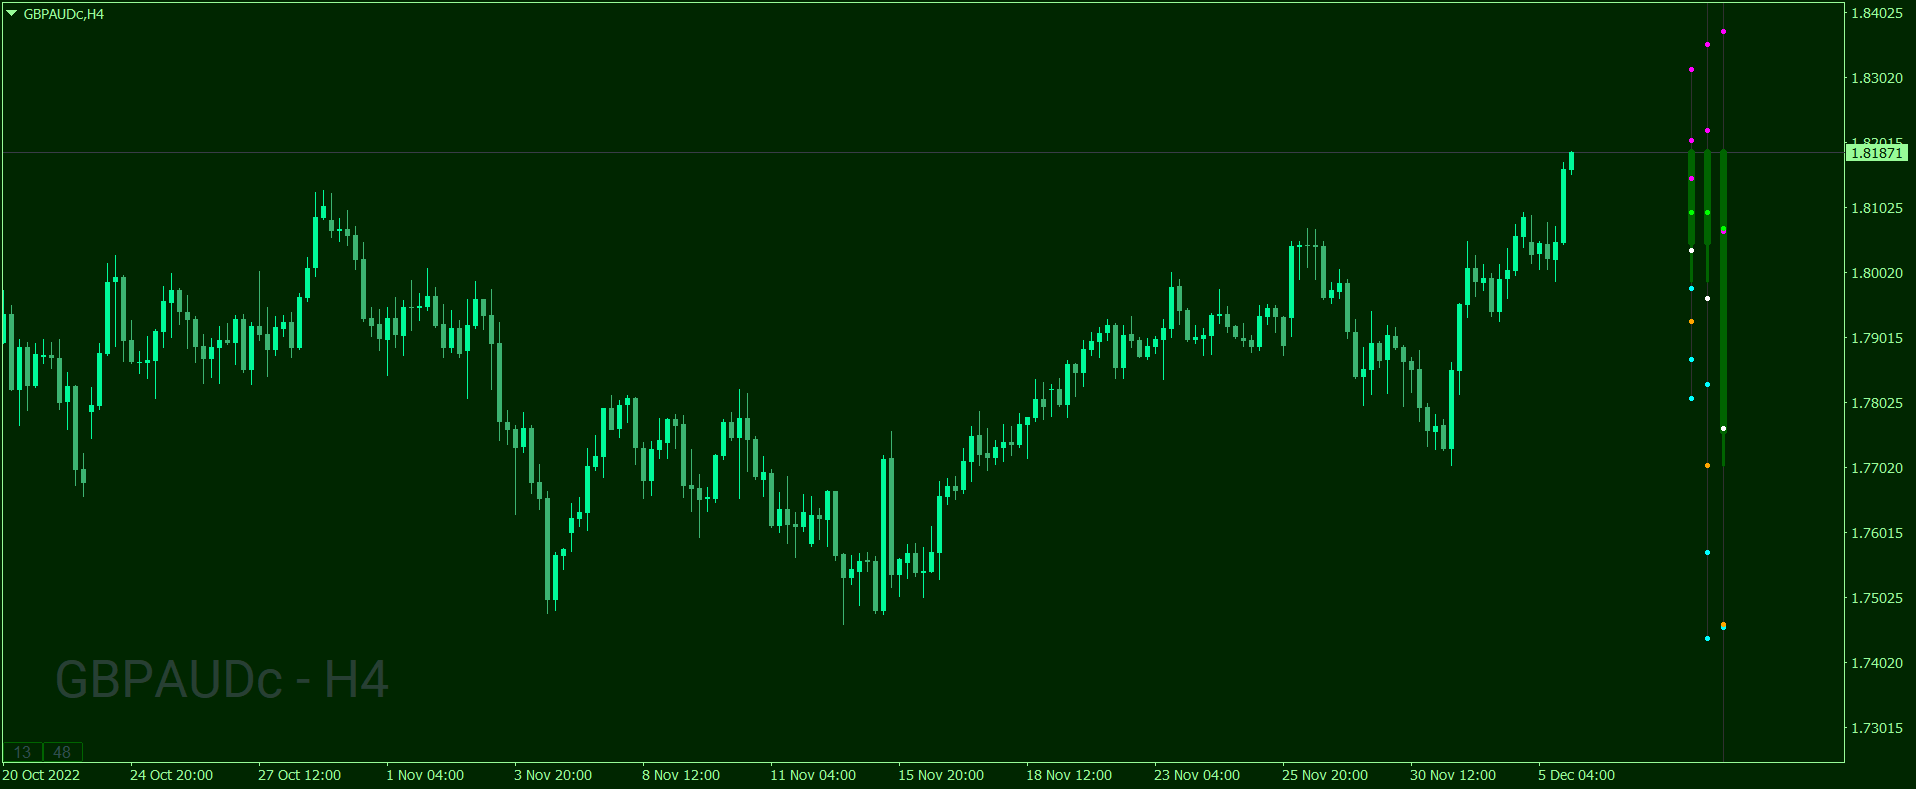The image size is (1916, 789).
Task: Select the 24 Oct 20:00 time label
Action: click(x=171, y=775)
